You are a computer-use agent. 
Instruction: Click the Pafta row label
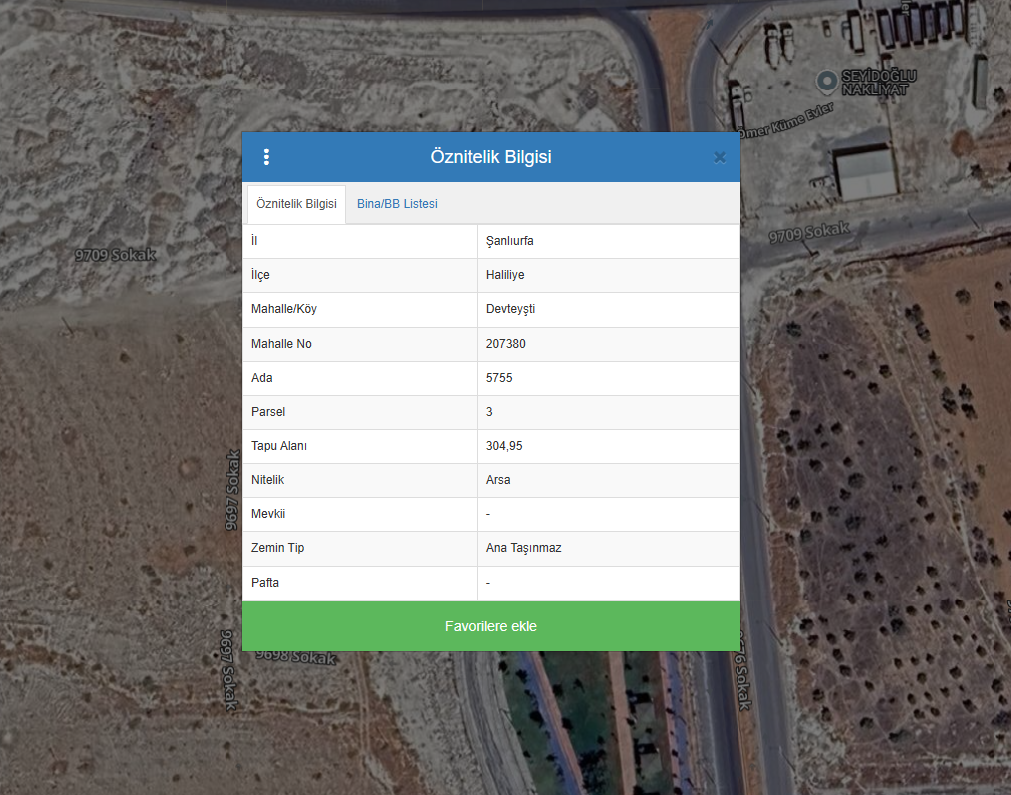click(x=265, y=582)
